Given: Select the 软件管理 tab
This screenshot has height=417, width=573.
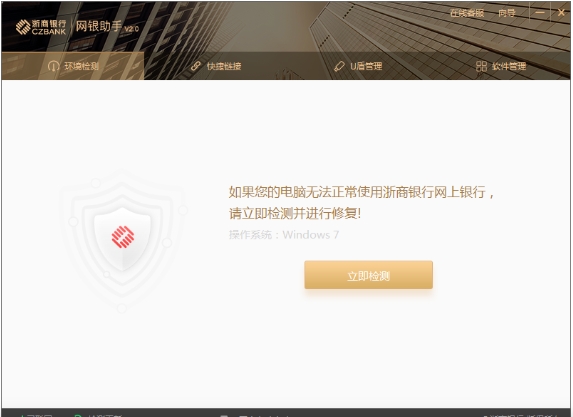Looking at the screenshot, I should 501,66.
